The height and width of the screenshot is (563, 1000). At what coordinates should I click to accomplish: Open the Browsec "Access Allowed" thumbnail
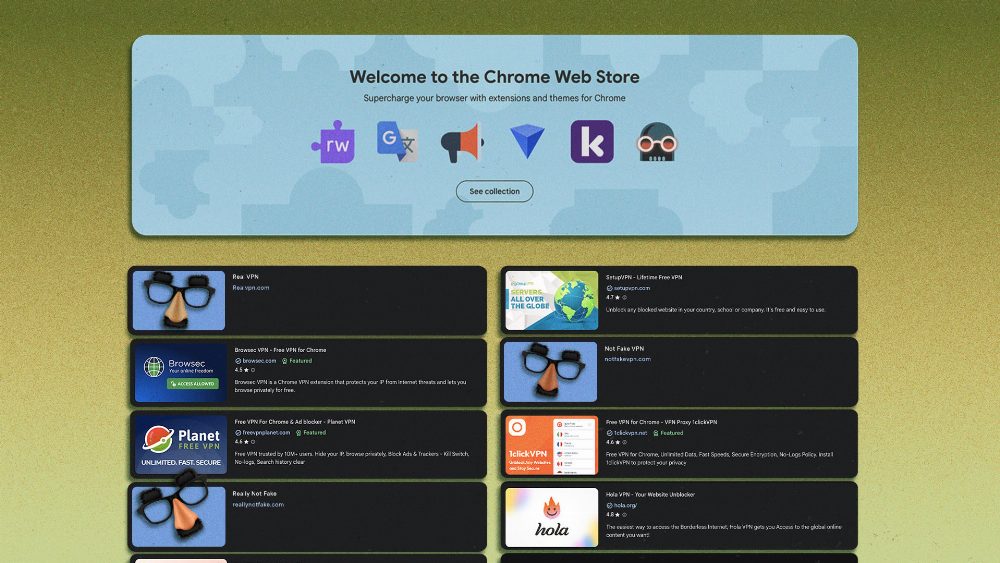180,373
